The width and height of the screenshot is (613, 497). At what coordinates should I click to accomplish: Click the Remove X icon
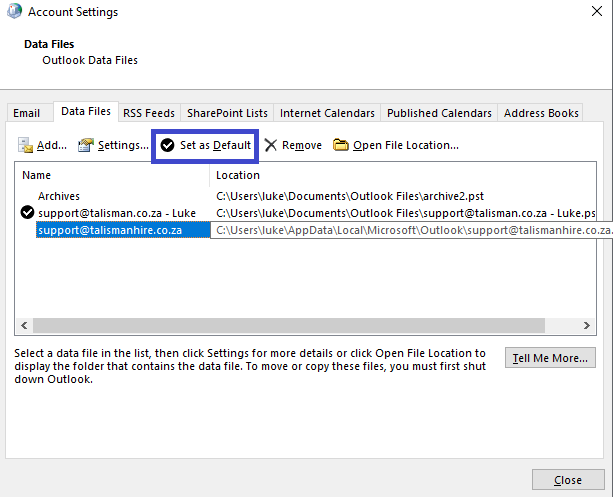point(271,145)
